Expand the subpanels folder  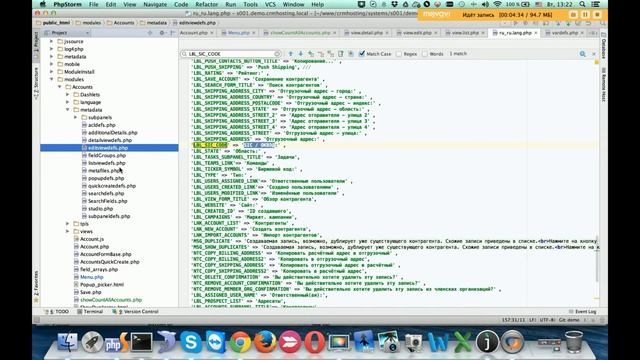(x=76, y=117)
